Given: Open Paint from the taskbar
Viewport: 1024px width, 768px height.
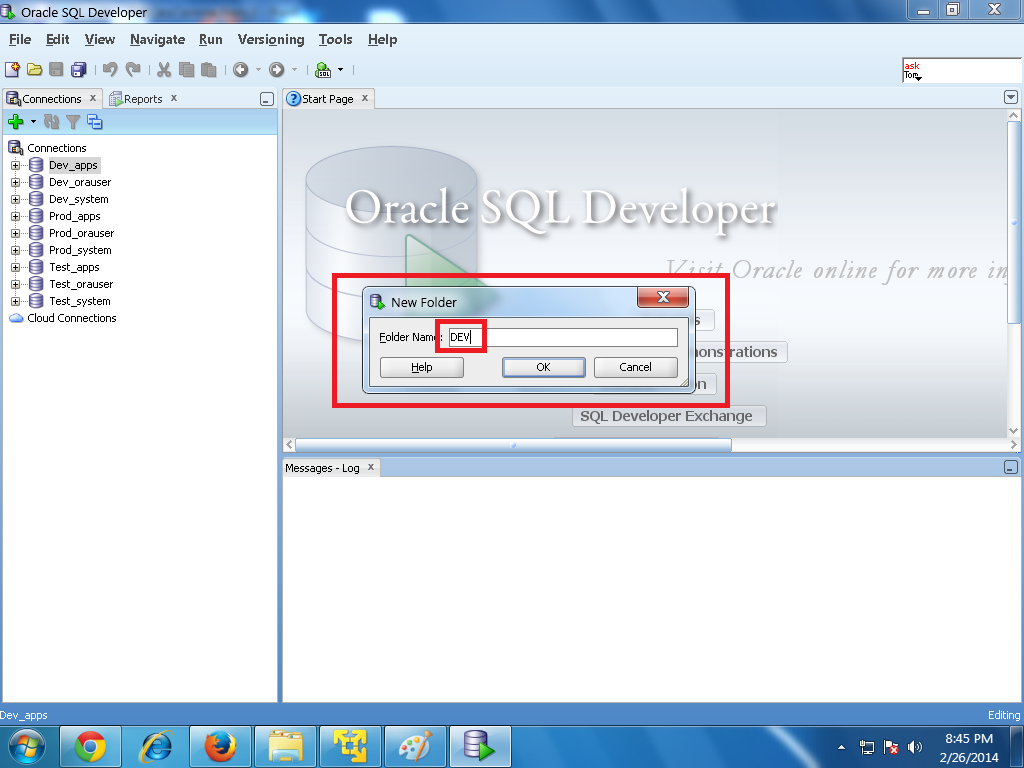Looking at the screenshot, I should [x=415, y=746].
